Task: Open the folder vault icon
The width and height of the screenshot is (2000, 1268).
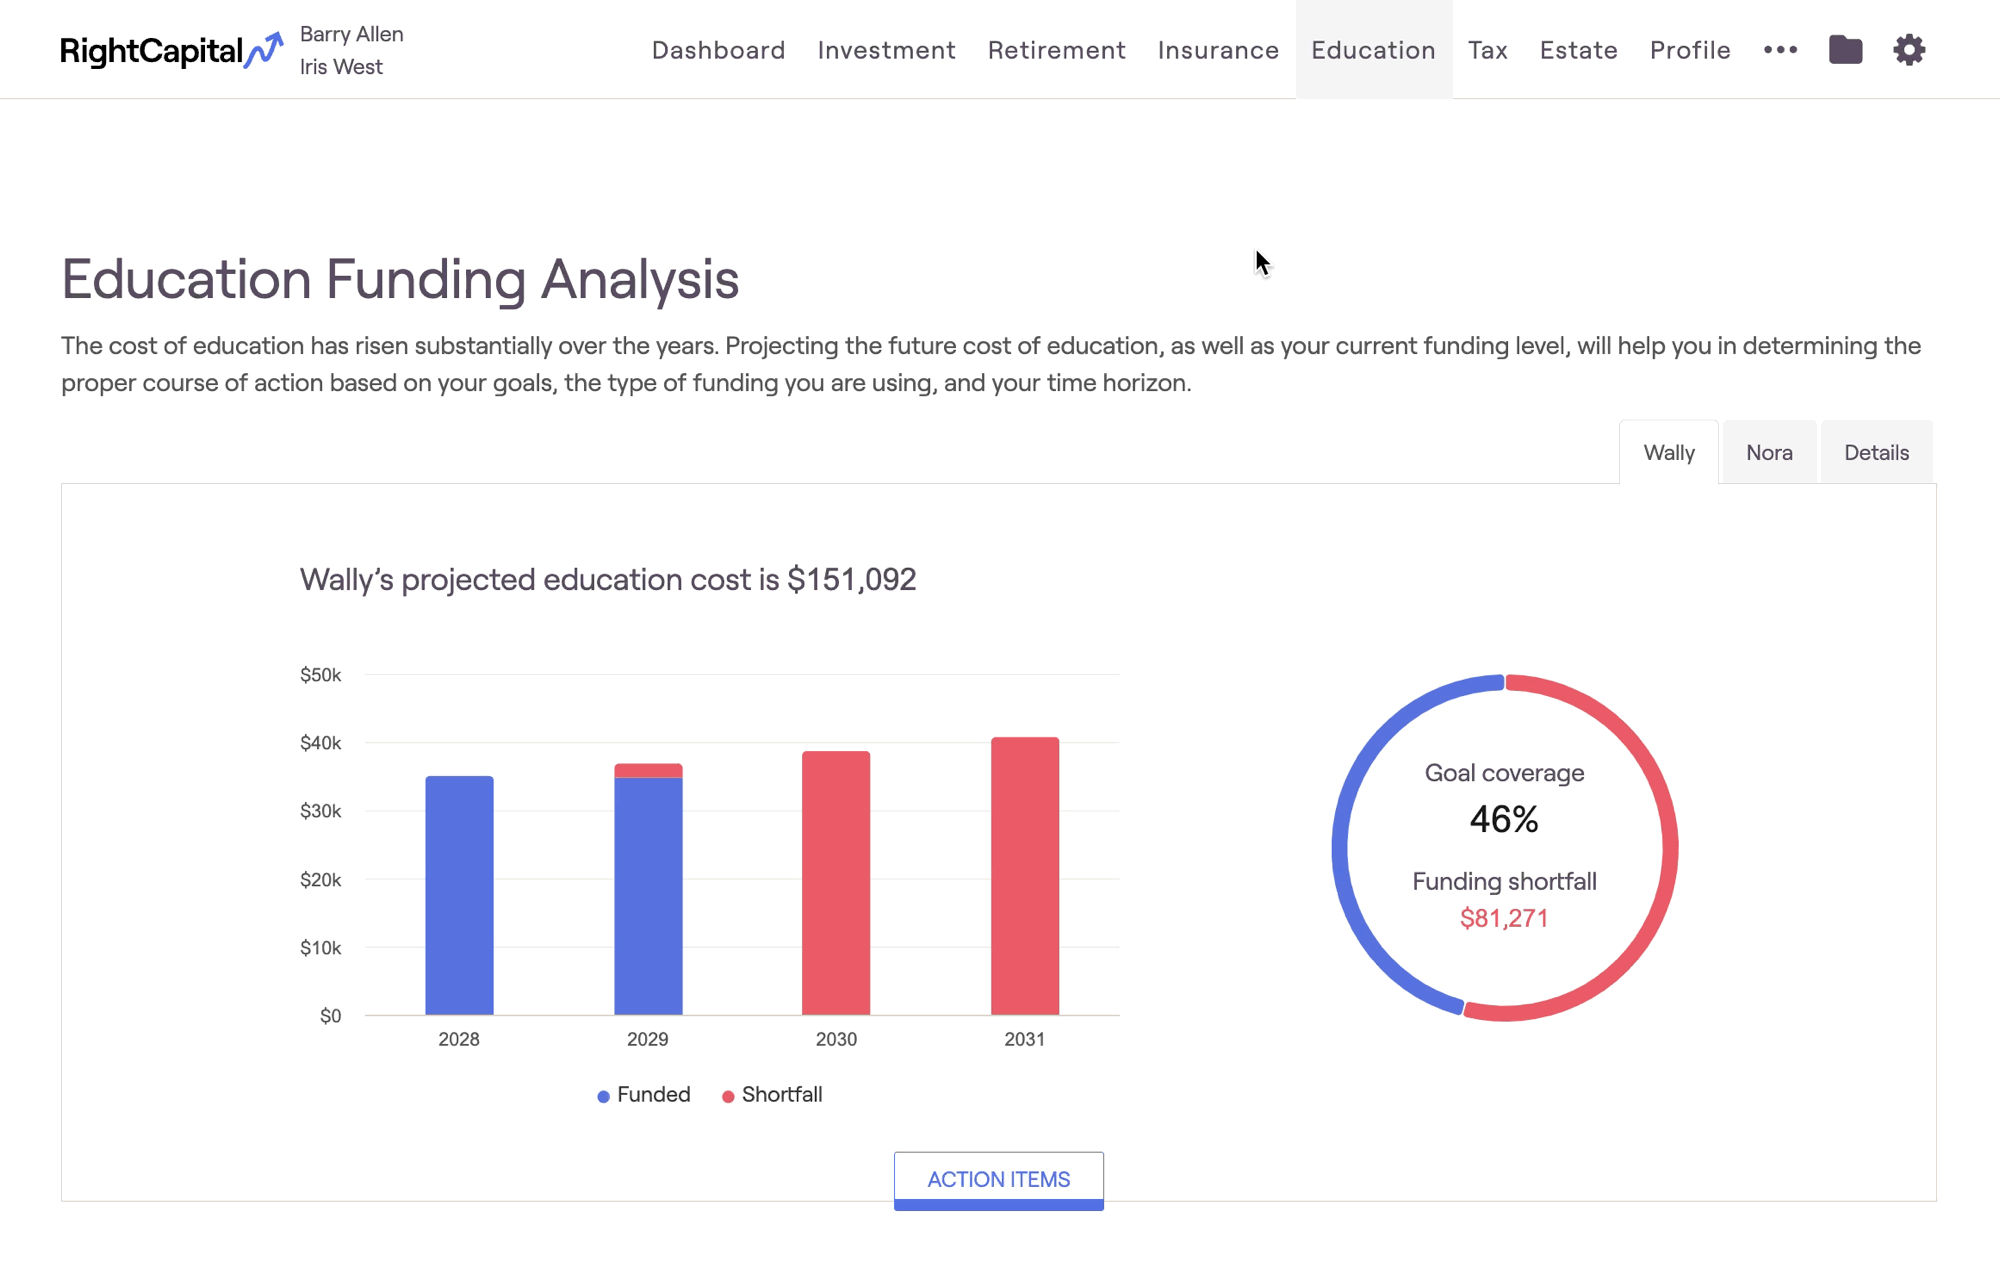Action: tap(1845, 50)
